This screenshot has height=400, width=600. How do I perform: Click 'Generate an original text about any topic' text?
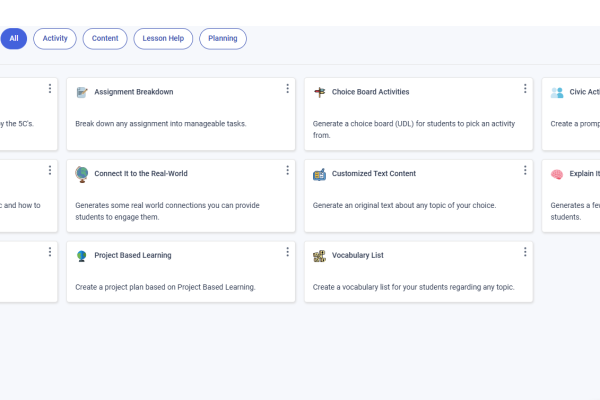pyautogui.click(x=404, y=206)
